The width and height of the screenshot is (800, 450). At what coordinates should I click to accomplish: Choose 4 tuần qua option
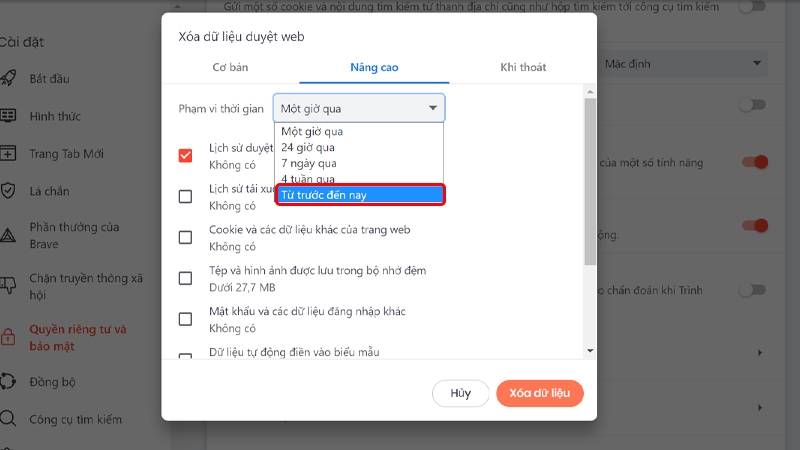(x=359, y=179)
